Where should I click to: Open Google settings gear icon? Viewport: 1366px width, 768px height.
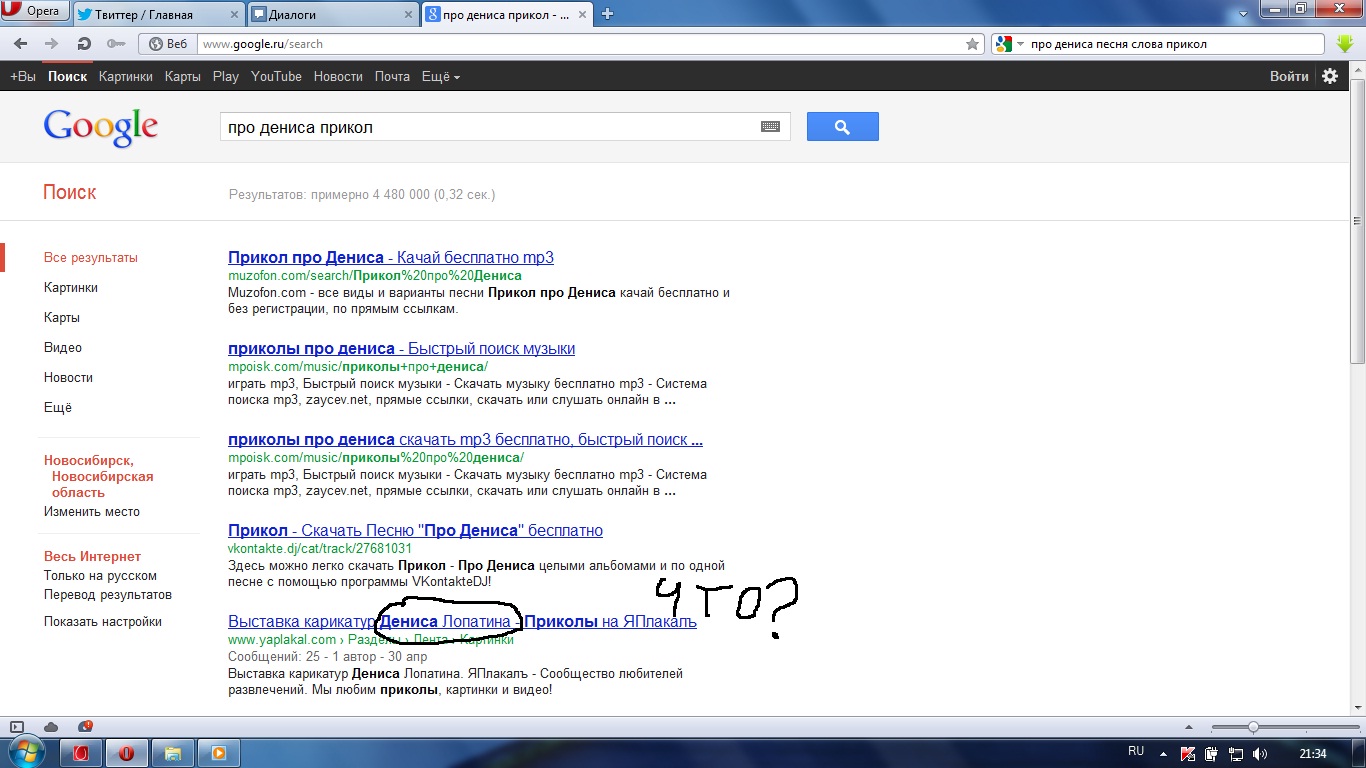(x=1330, y=76)
